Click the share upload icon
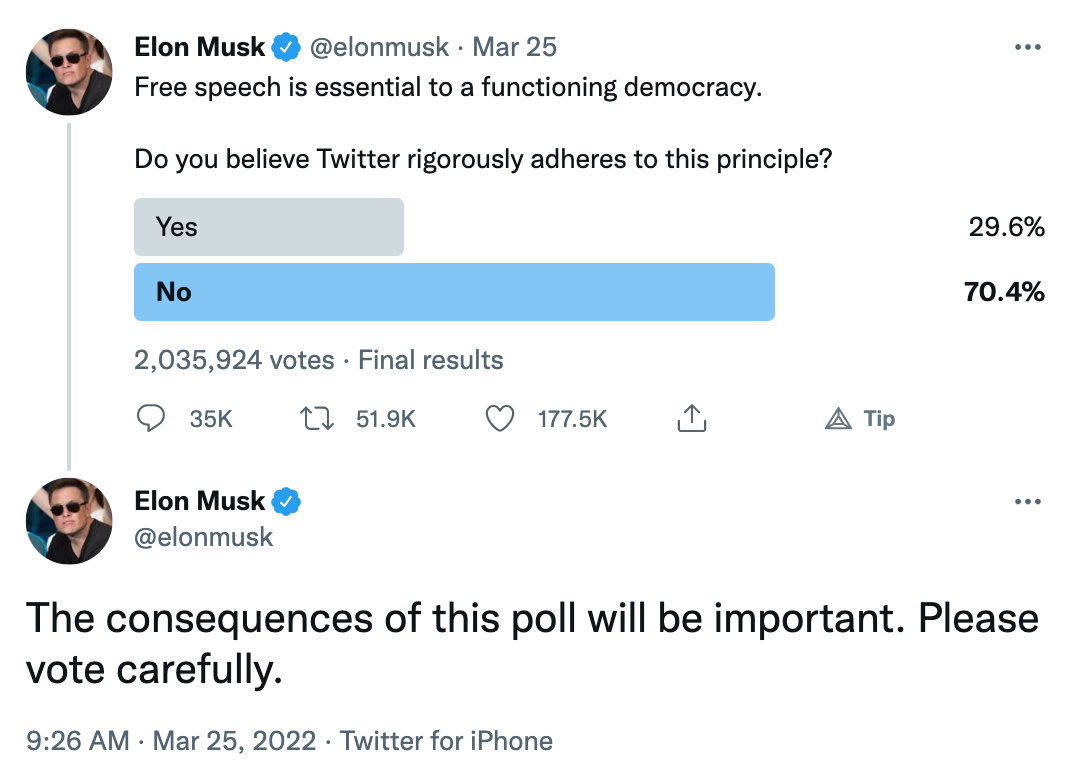1070x778 pixels. tap(691, 418)
